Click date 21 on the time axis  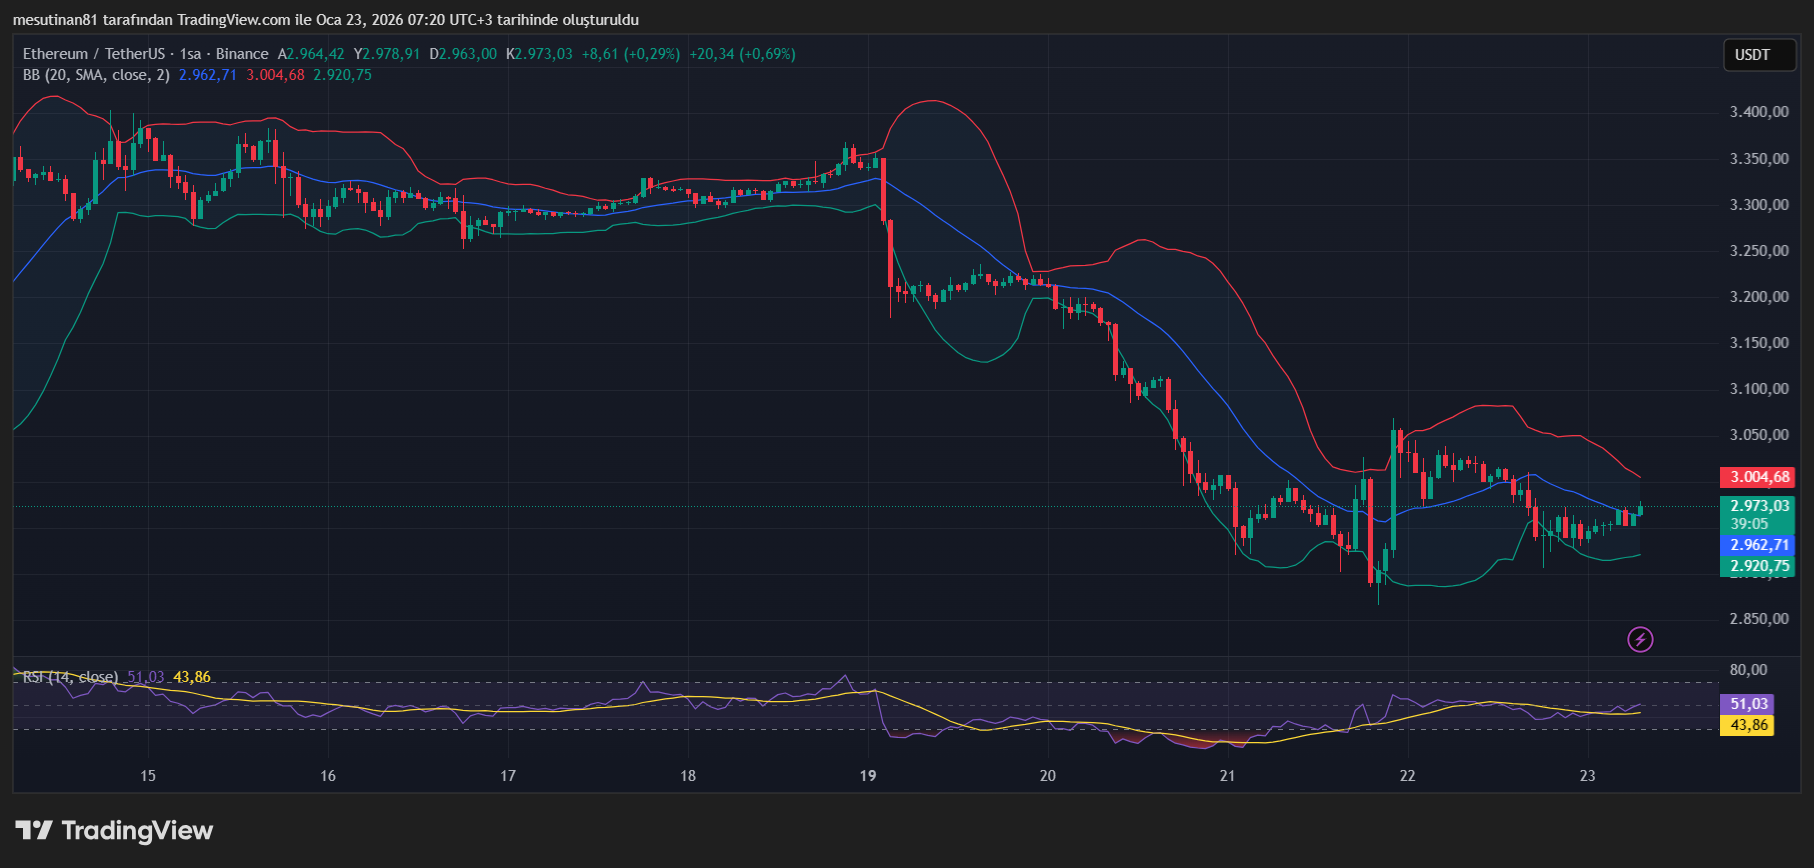click(1228, 776)
